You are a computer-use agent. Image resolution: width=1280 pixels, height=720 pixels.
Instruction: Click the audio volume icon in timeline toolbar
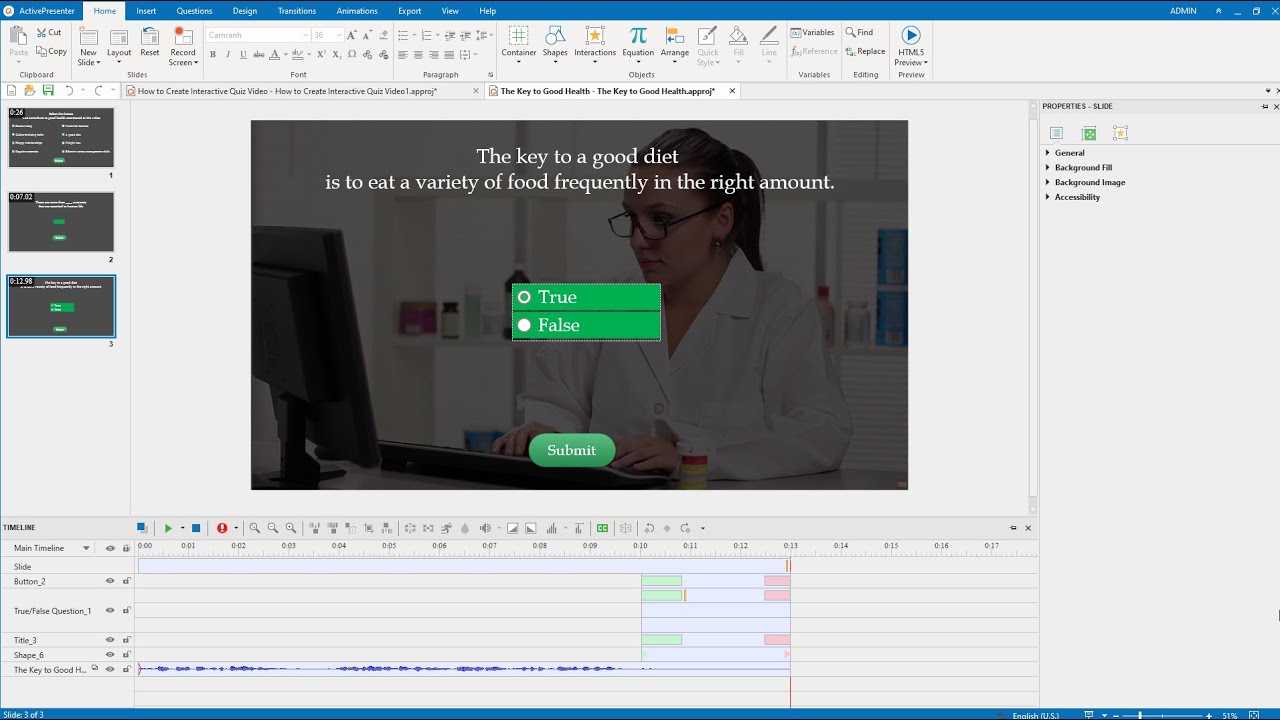tap(485, 528)
